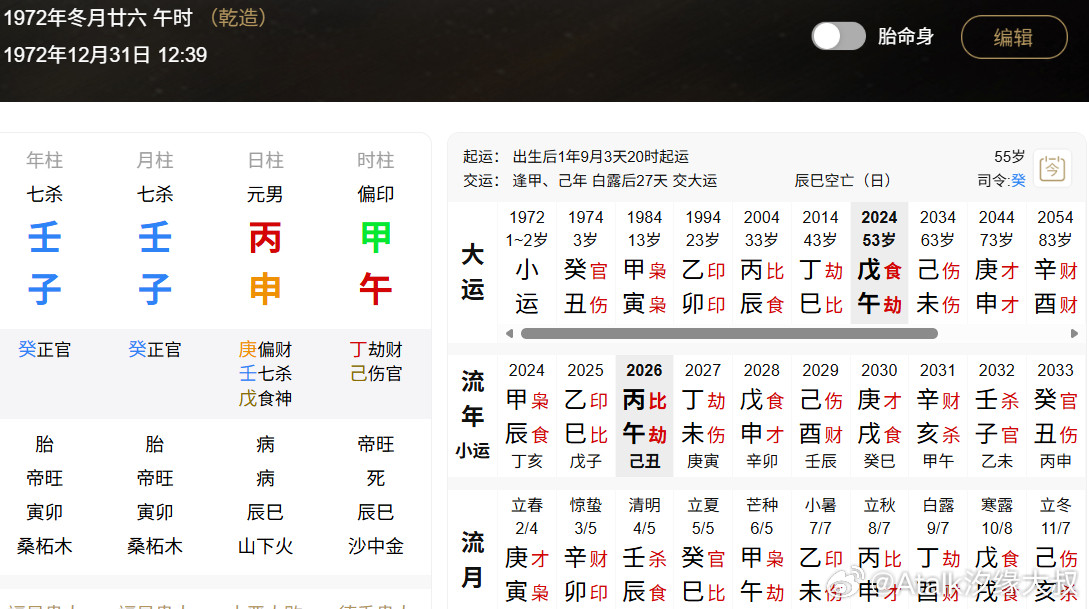Click hidden stem 壬七杀
This screenshot has width=1089, height=609.
point(265,374)
